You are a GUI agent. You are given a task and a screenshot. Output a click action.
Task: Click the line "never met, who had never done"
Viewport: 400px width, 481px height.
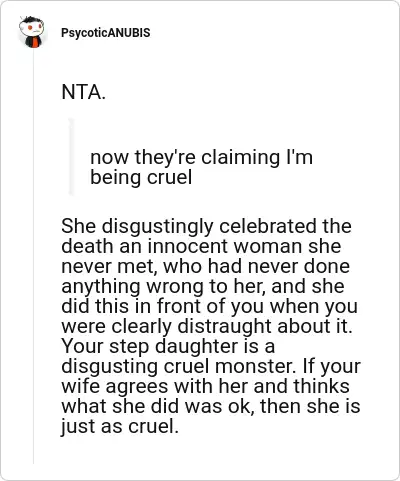[205, 266]
